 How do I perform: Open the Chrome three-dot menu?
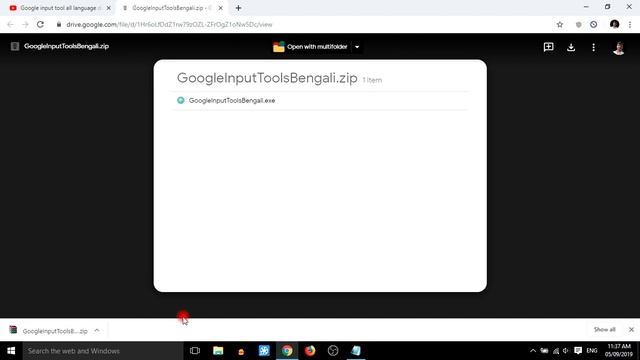pyautogui.click(x=630, y=24)
